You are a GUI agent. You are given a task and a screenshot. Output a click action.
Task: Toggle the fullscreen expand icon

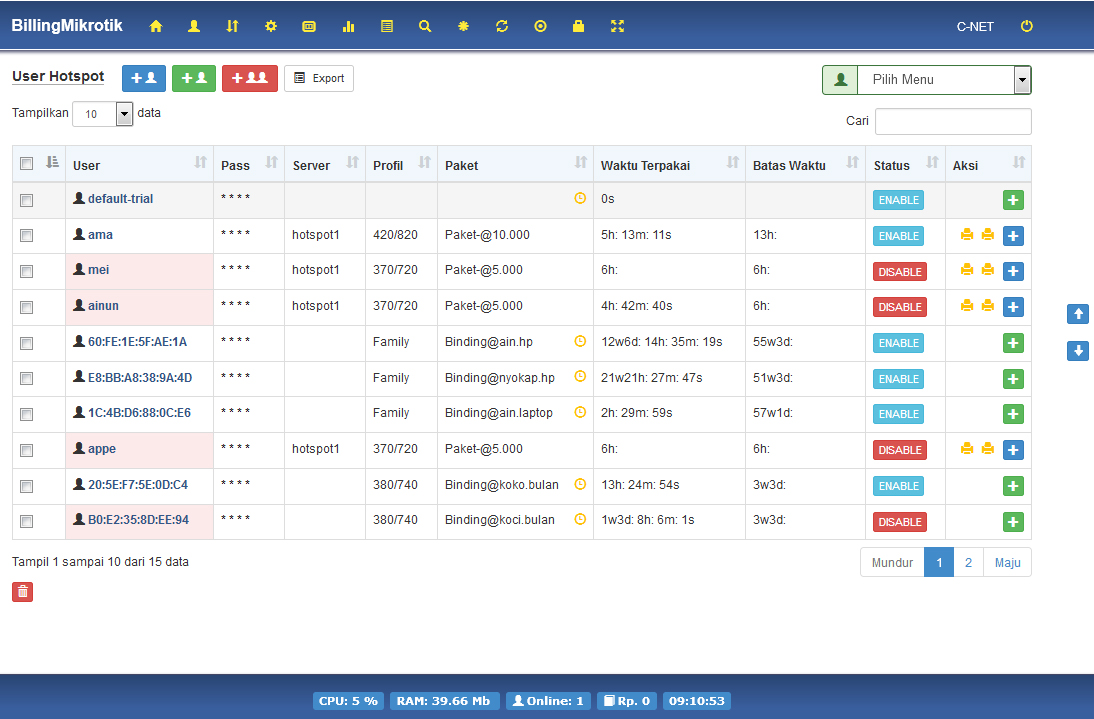click(x=617, y=26)
